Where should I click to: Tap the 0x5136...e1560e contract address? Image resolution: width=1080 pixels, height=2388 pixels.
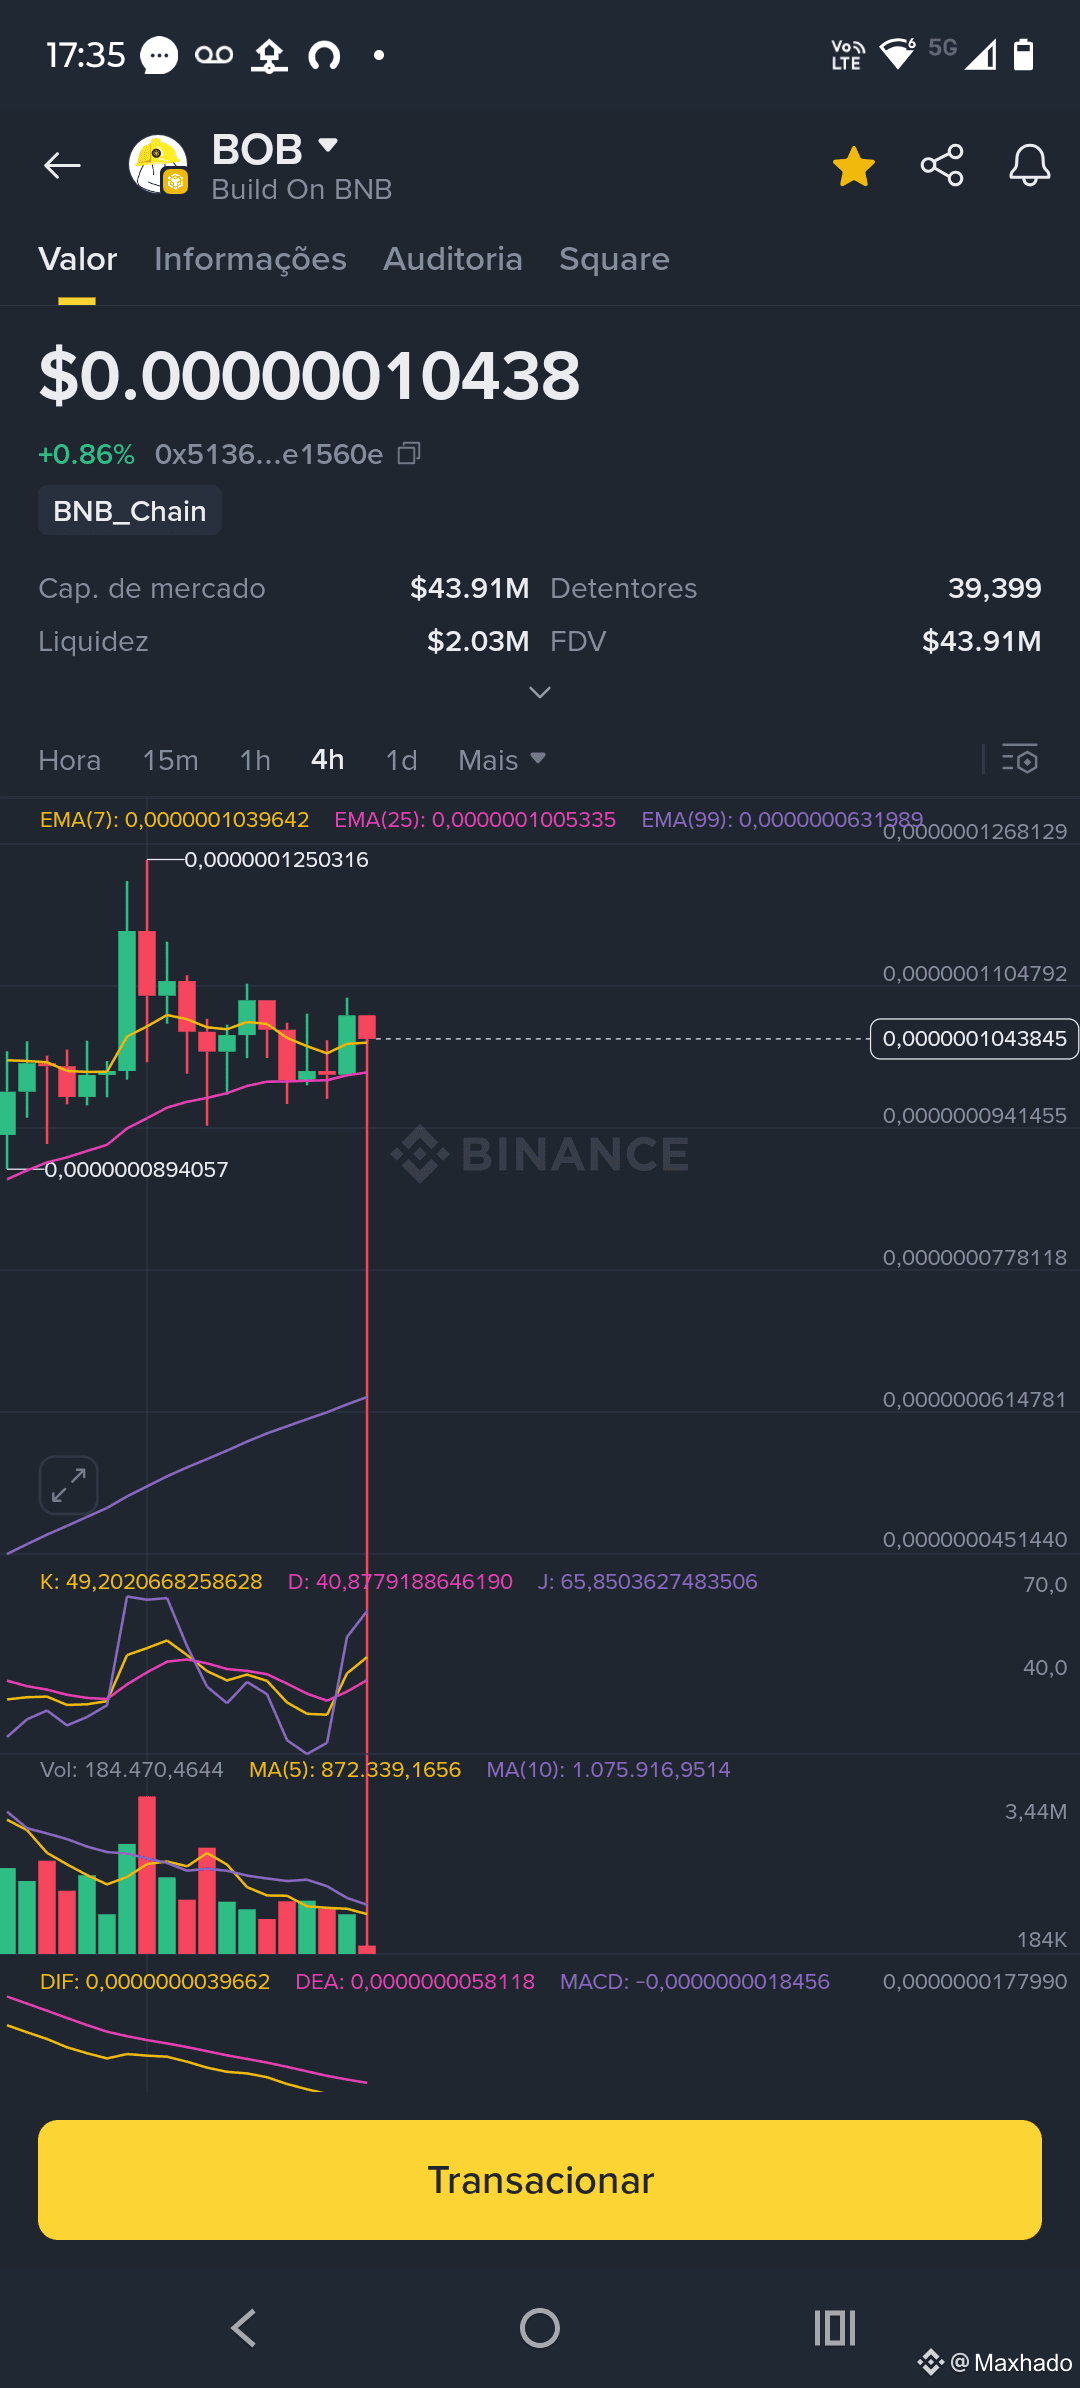pyautogui.click(x=269, y=454)
